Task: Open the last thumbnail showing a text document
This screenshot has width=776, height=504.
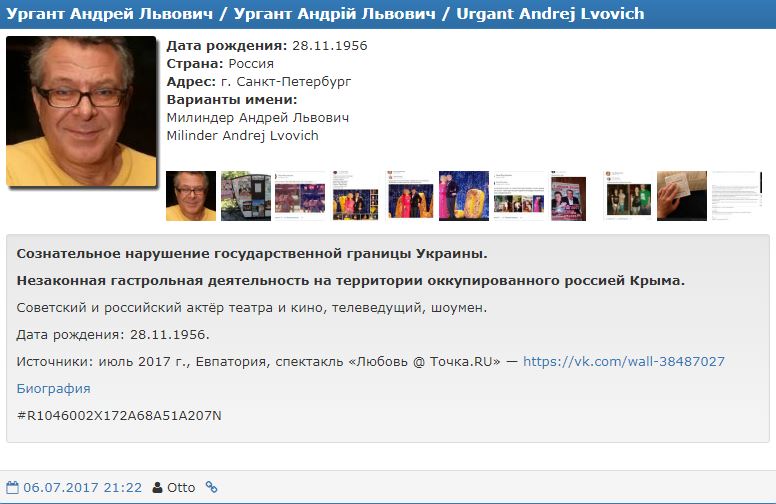Action: [x=737, y=196]
